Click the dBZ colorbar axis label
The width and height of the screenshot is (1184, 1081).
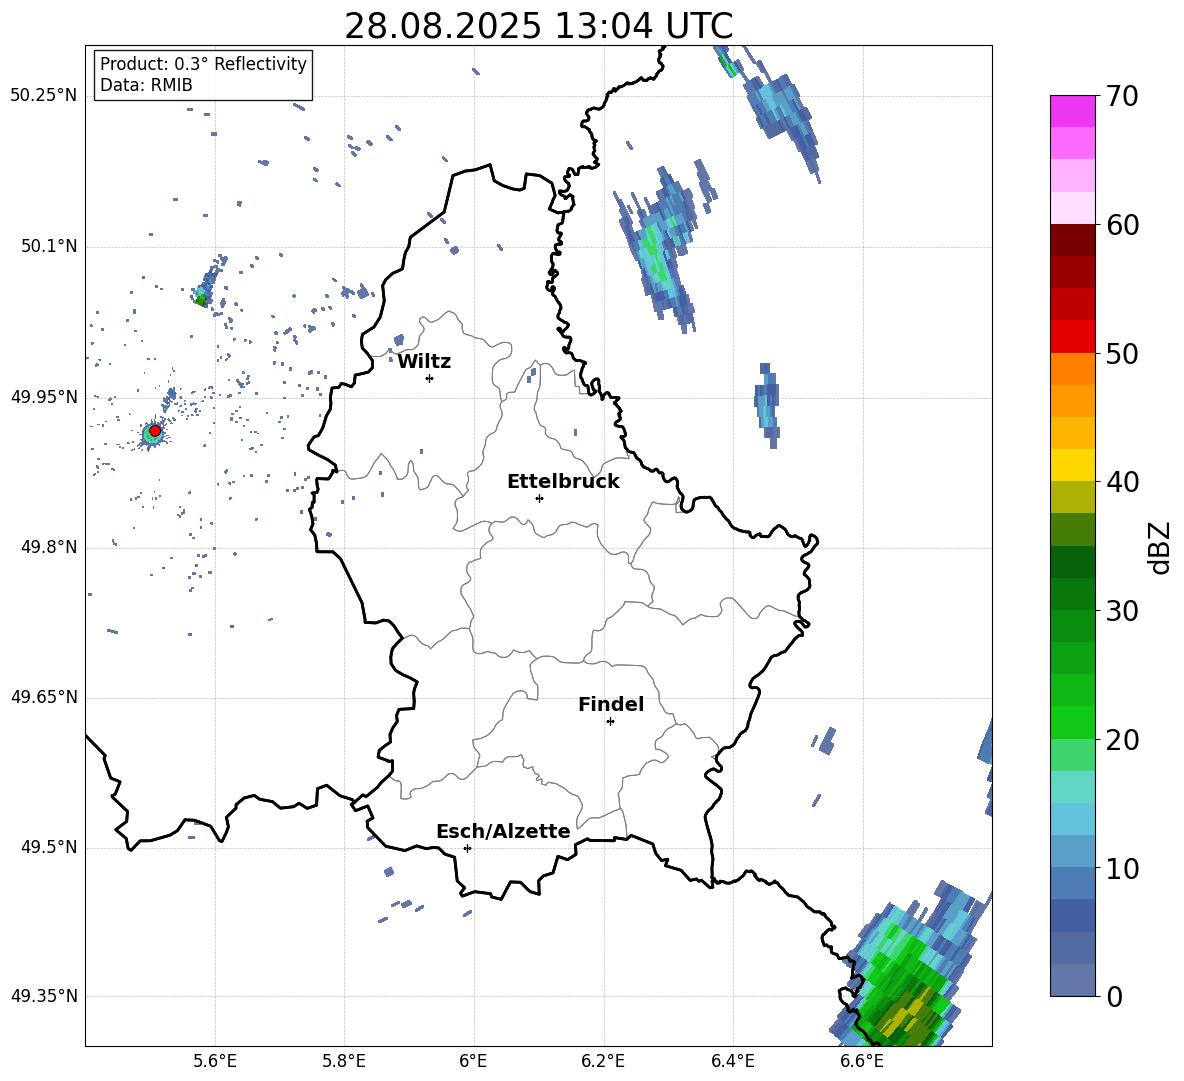click(1159, 547)
